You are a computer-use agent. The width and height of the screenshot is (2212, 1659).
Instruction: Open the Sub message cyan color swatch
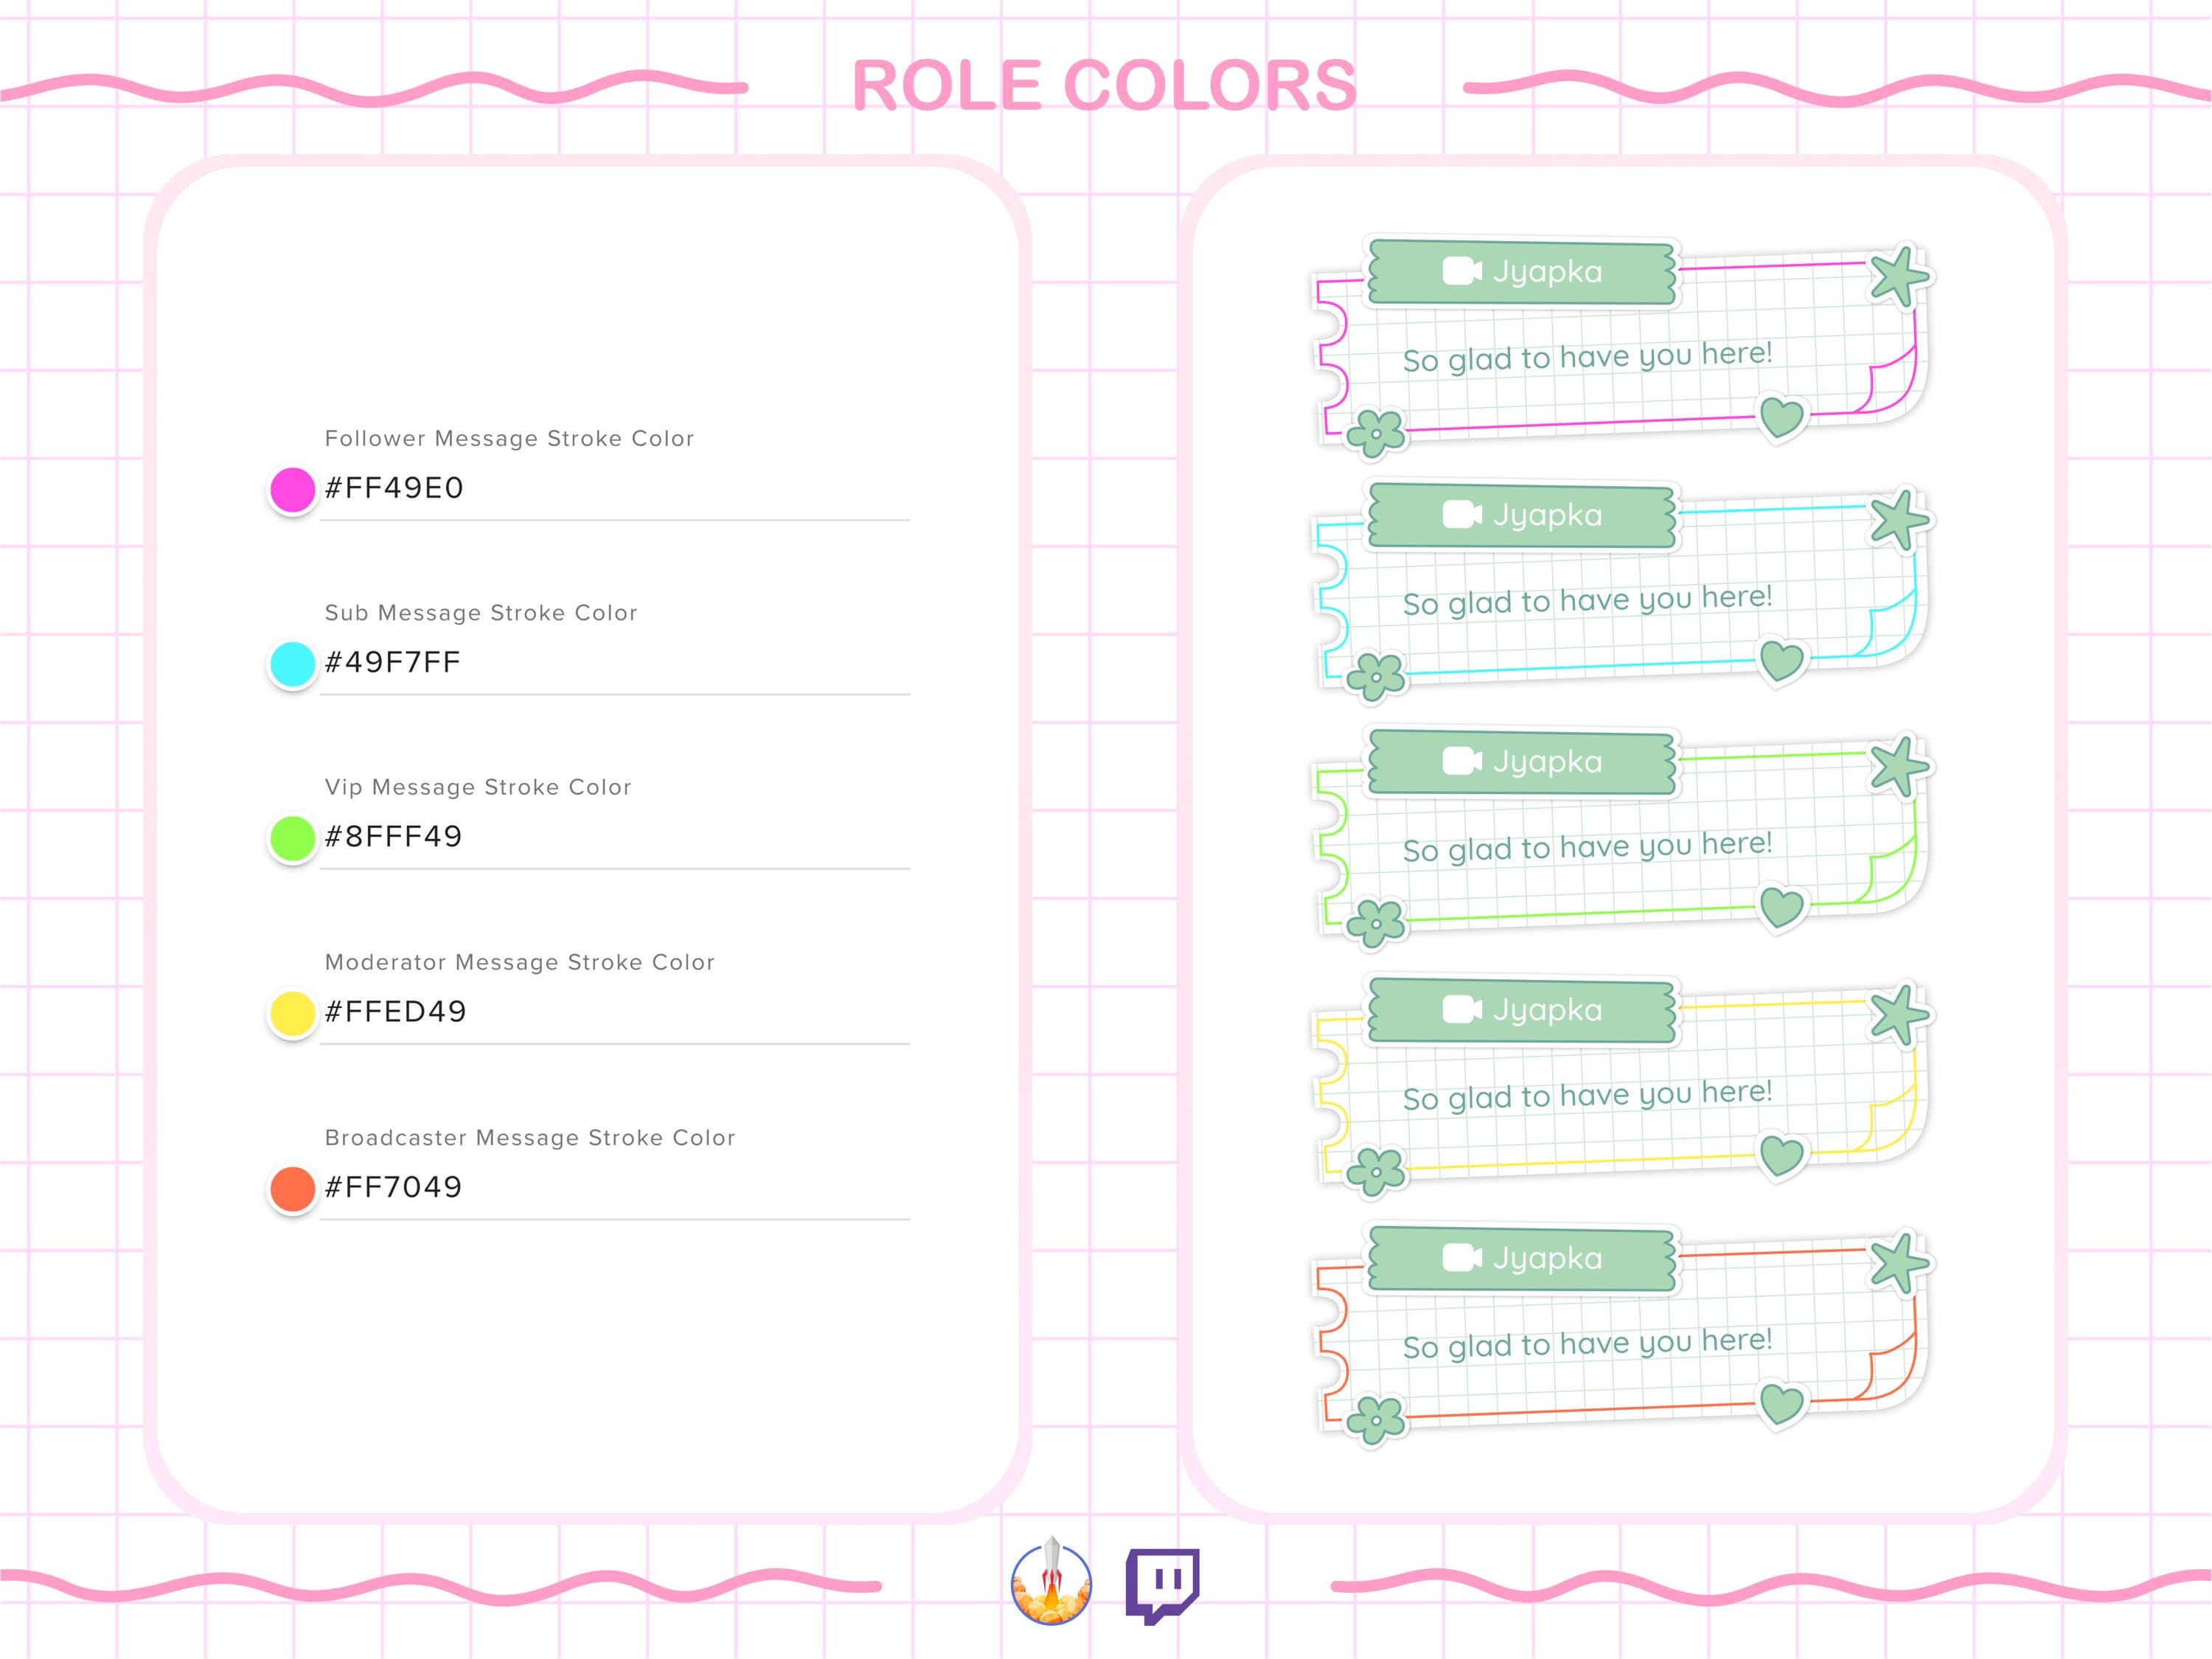tap(293, 664)
